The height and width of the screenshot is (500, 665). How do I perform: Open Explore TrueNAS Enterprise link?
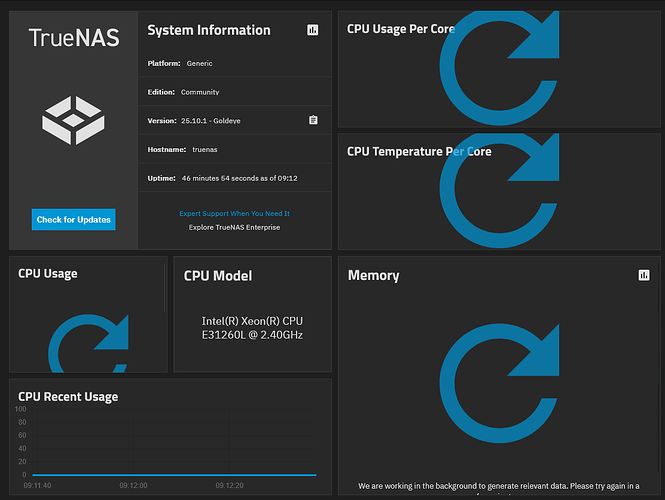tap(235, 227)
